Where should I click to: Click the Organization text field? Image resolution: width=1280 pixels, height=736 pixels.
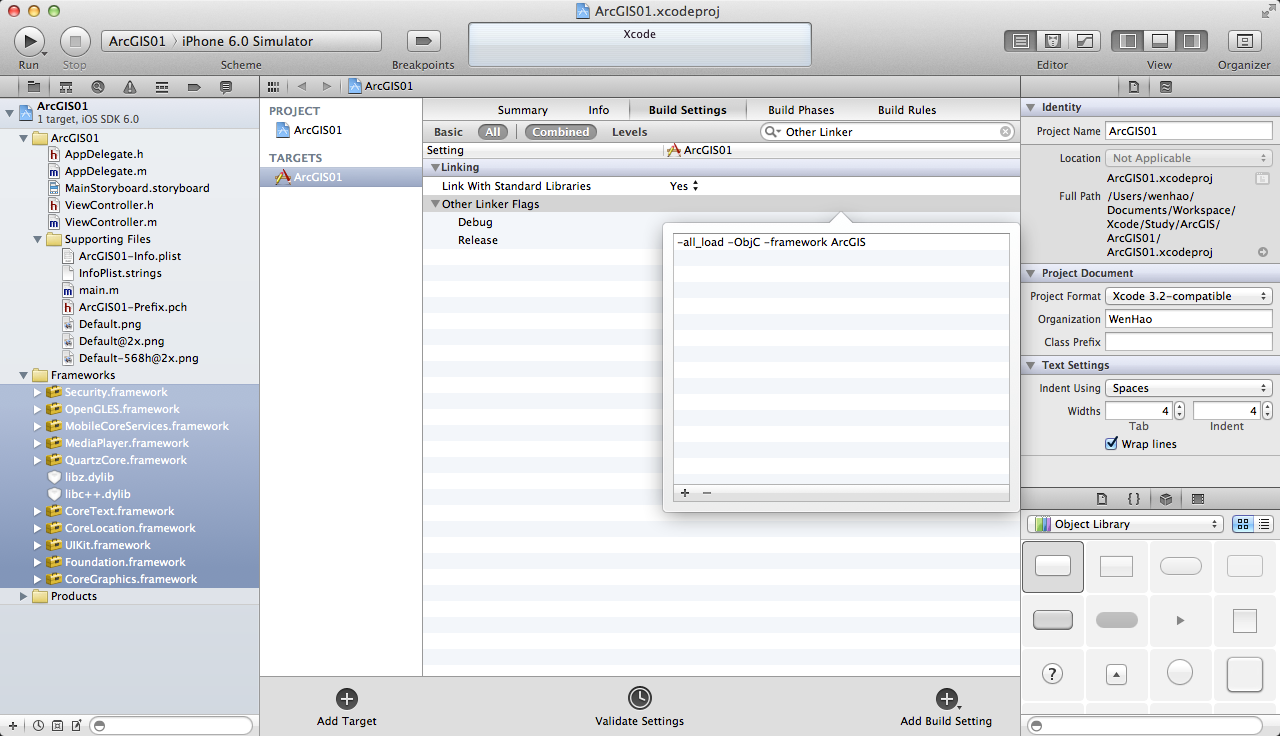[x=1188, y=319]
